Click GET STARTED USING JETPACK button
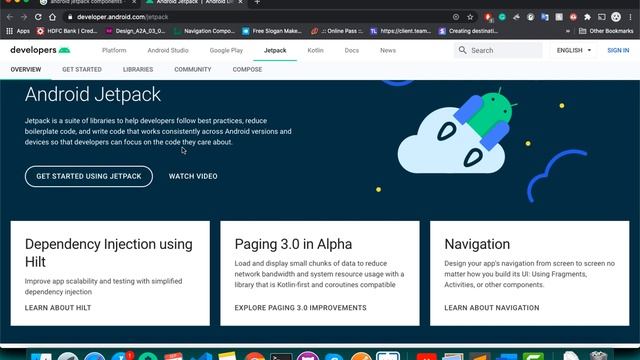Image resolution: width=640 pixels, height=360 pixels. click(89, 176)
